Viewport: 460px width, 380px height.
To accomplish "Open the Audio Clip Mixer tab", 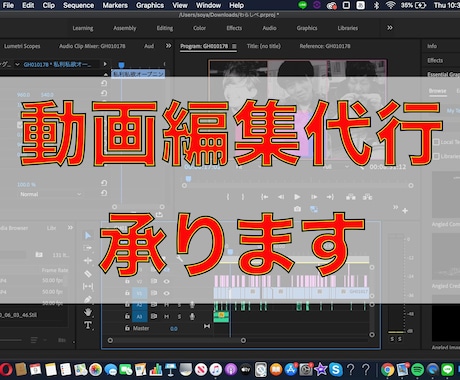I will pos(92,46).
